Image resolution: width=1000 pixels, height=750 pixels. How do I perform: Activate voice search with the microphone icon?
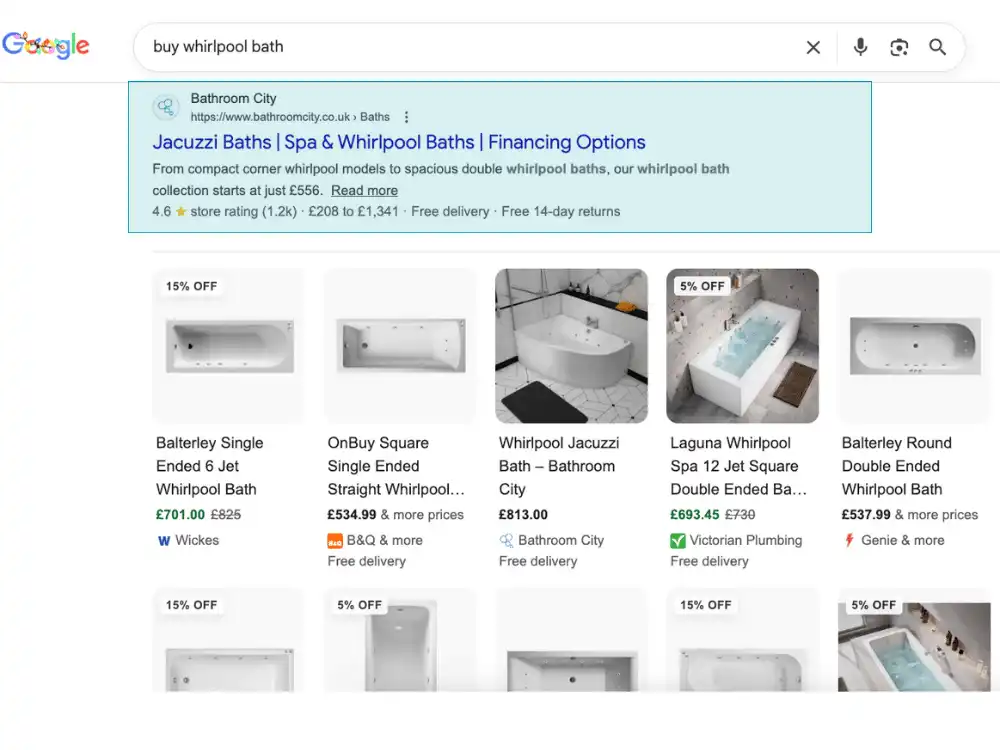click(860, 47)
